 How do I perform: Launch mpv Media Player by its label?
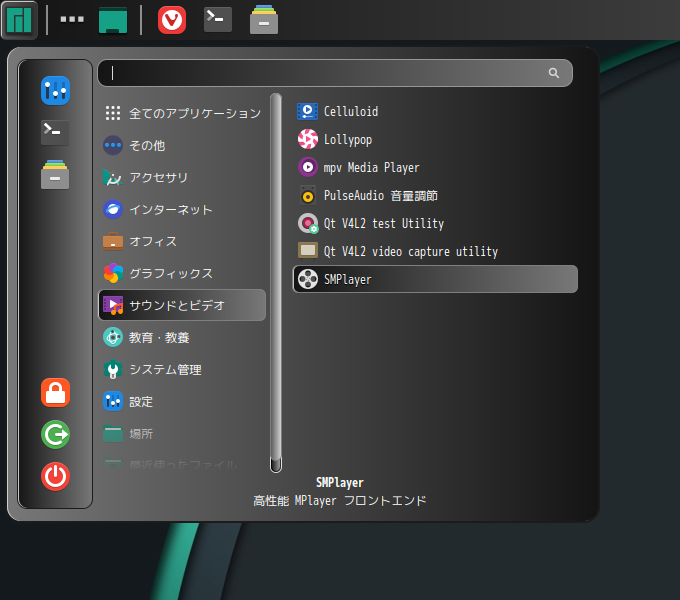pos(371,167)
